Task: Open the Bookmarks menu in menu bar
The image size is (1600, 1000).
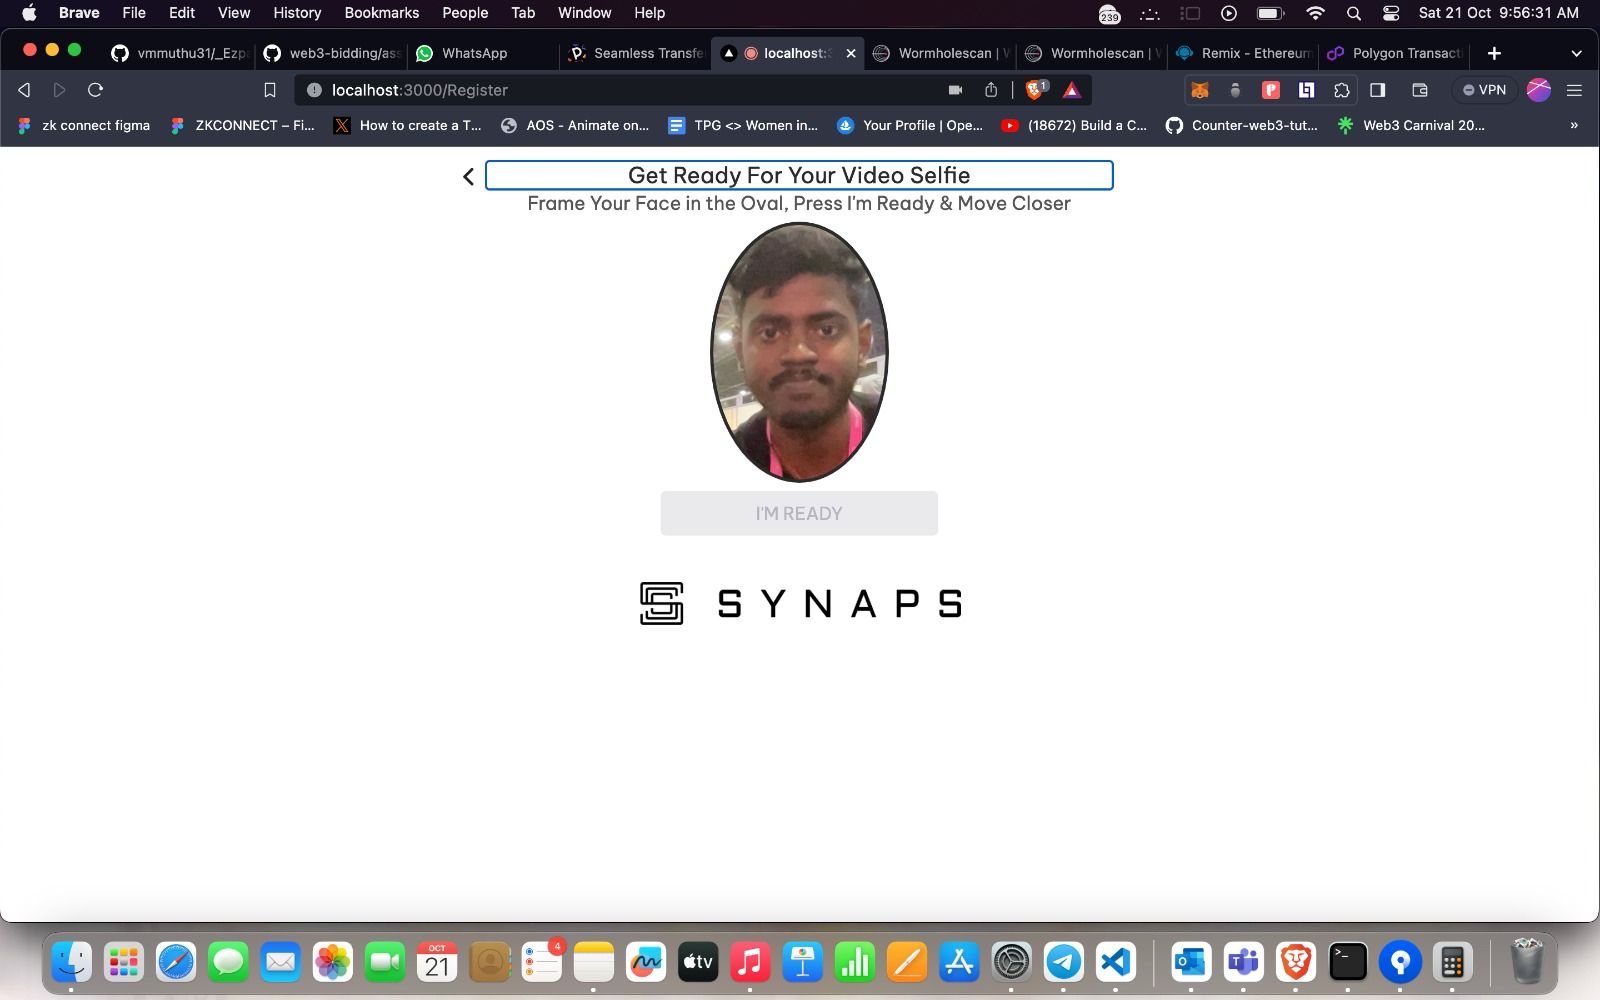Action: pyautogui.click(x=381, y=13)
